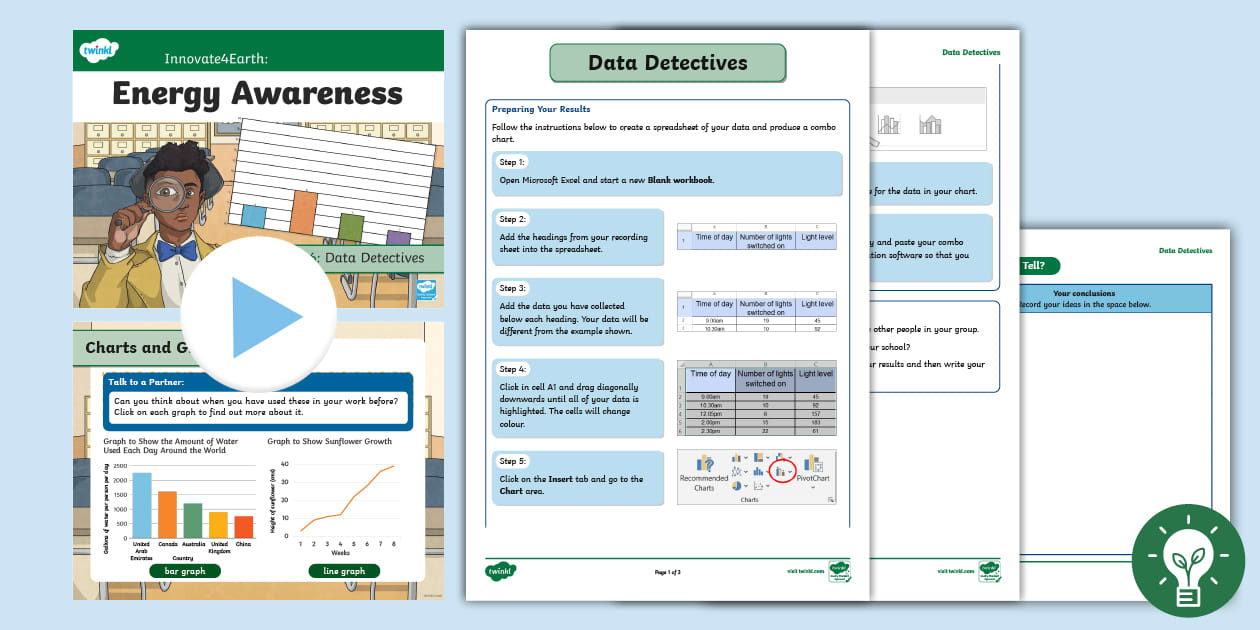This screenshot has height=630, width=1260.
Task: Expand the combo chart dropdown arrow
Action: click(790, 471)
